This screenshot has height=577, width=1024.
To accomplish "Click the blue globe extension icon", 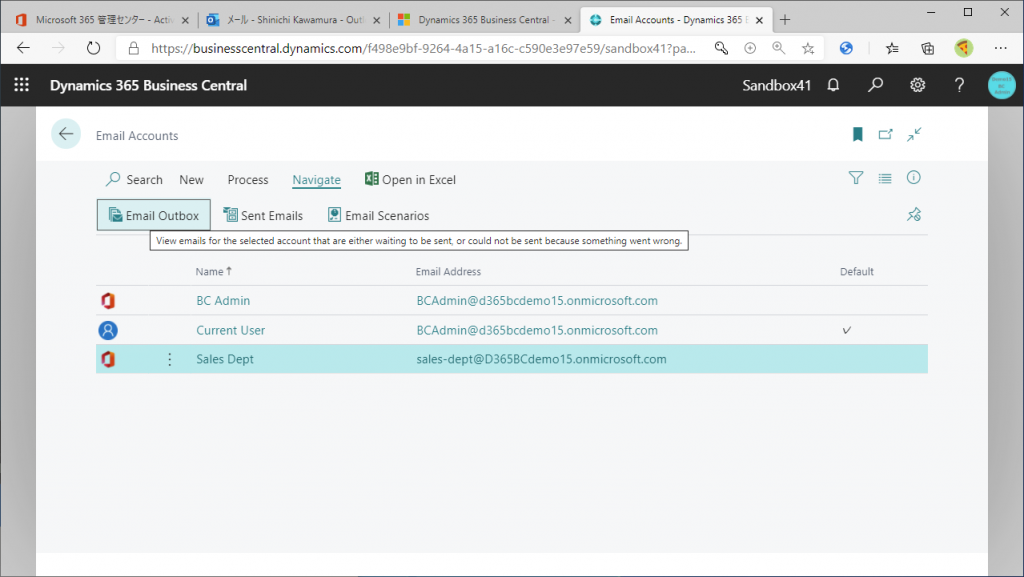I will point(846,48).
